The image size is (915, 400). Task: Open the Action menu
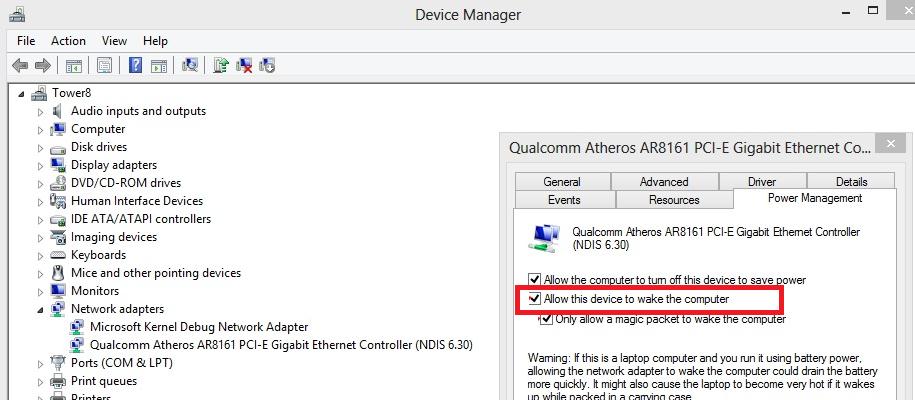tap(68, 41)
